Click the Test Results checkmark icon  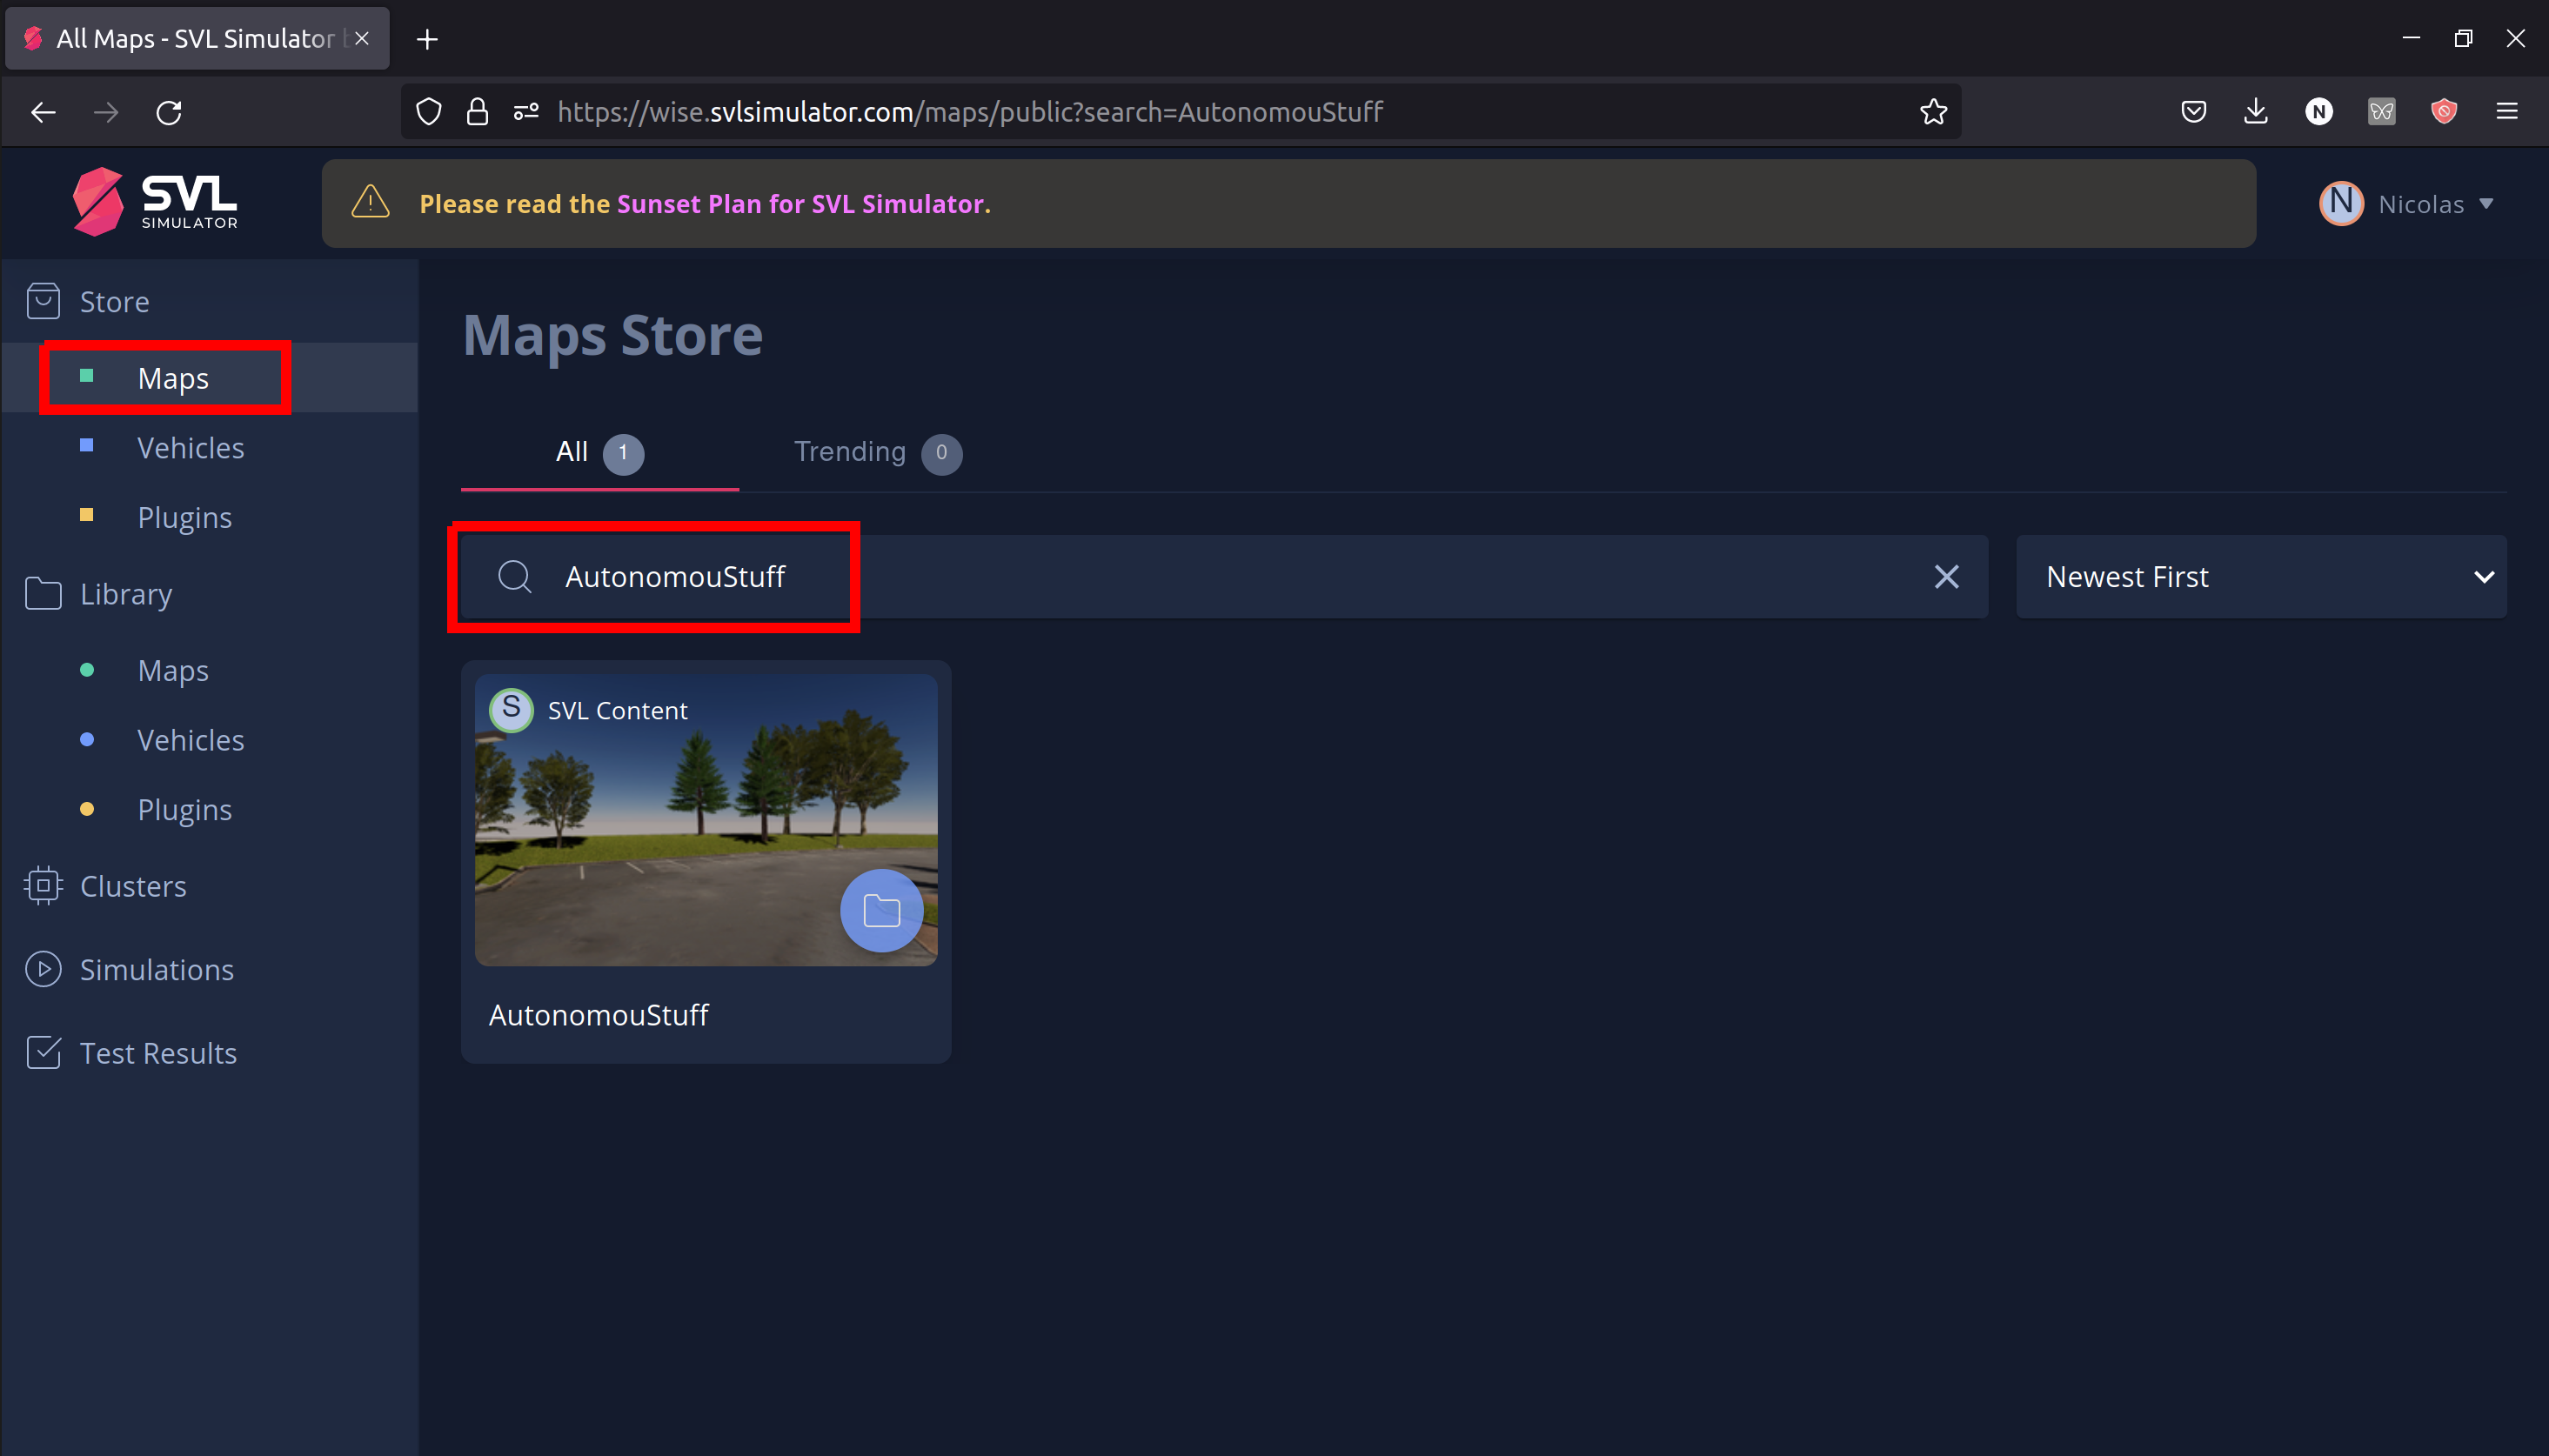tap(43, 1052)
